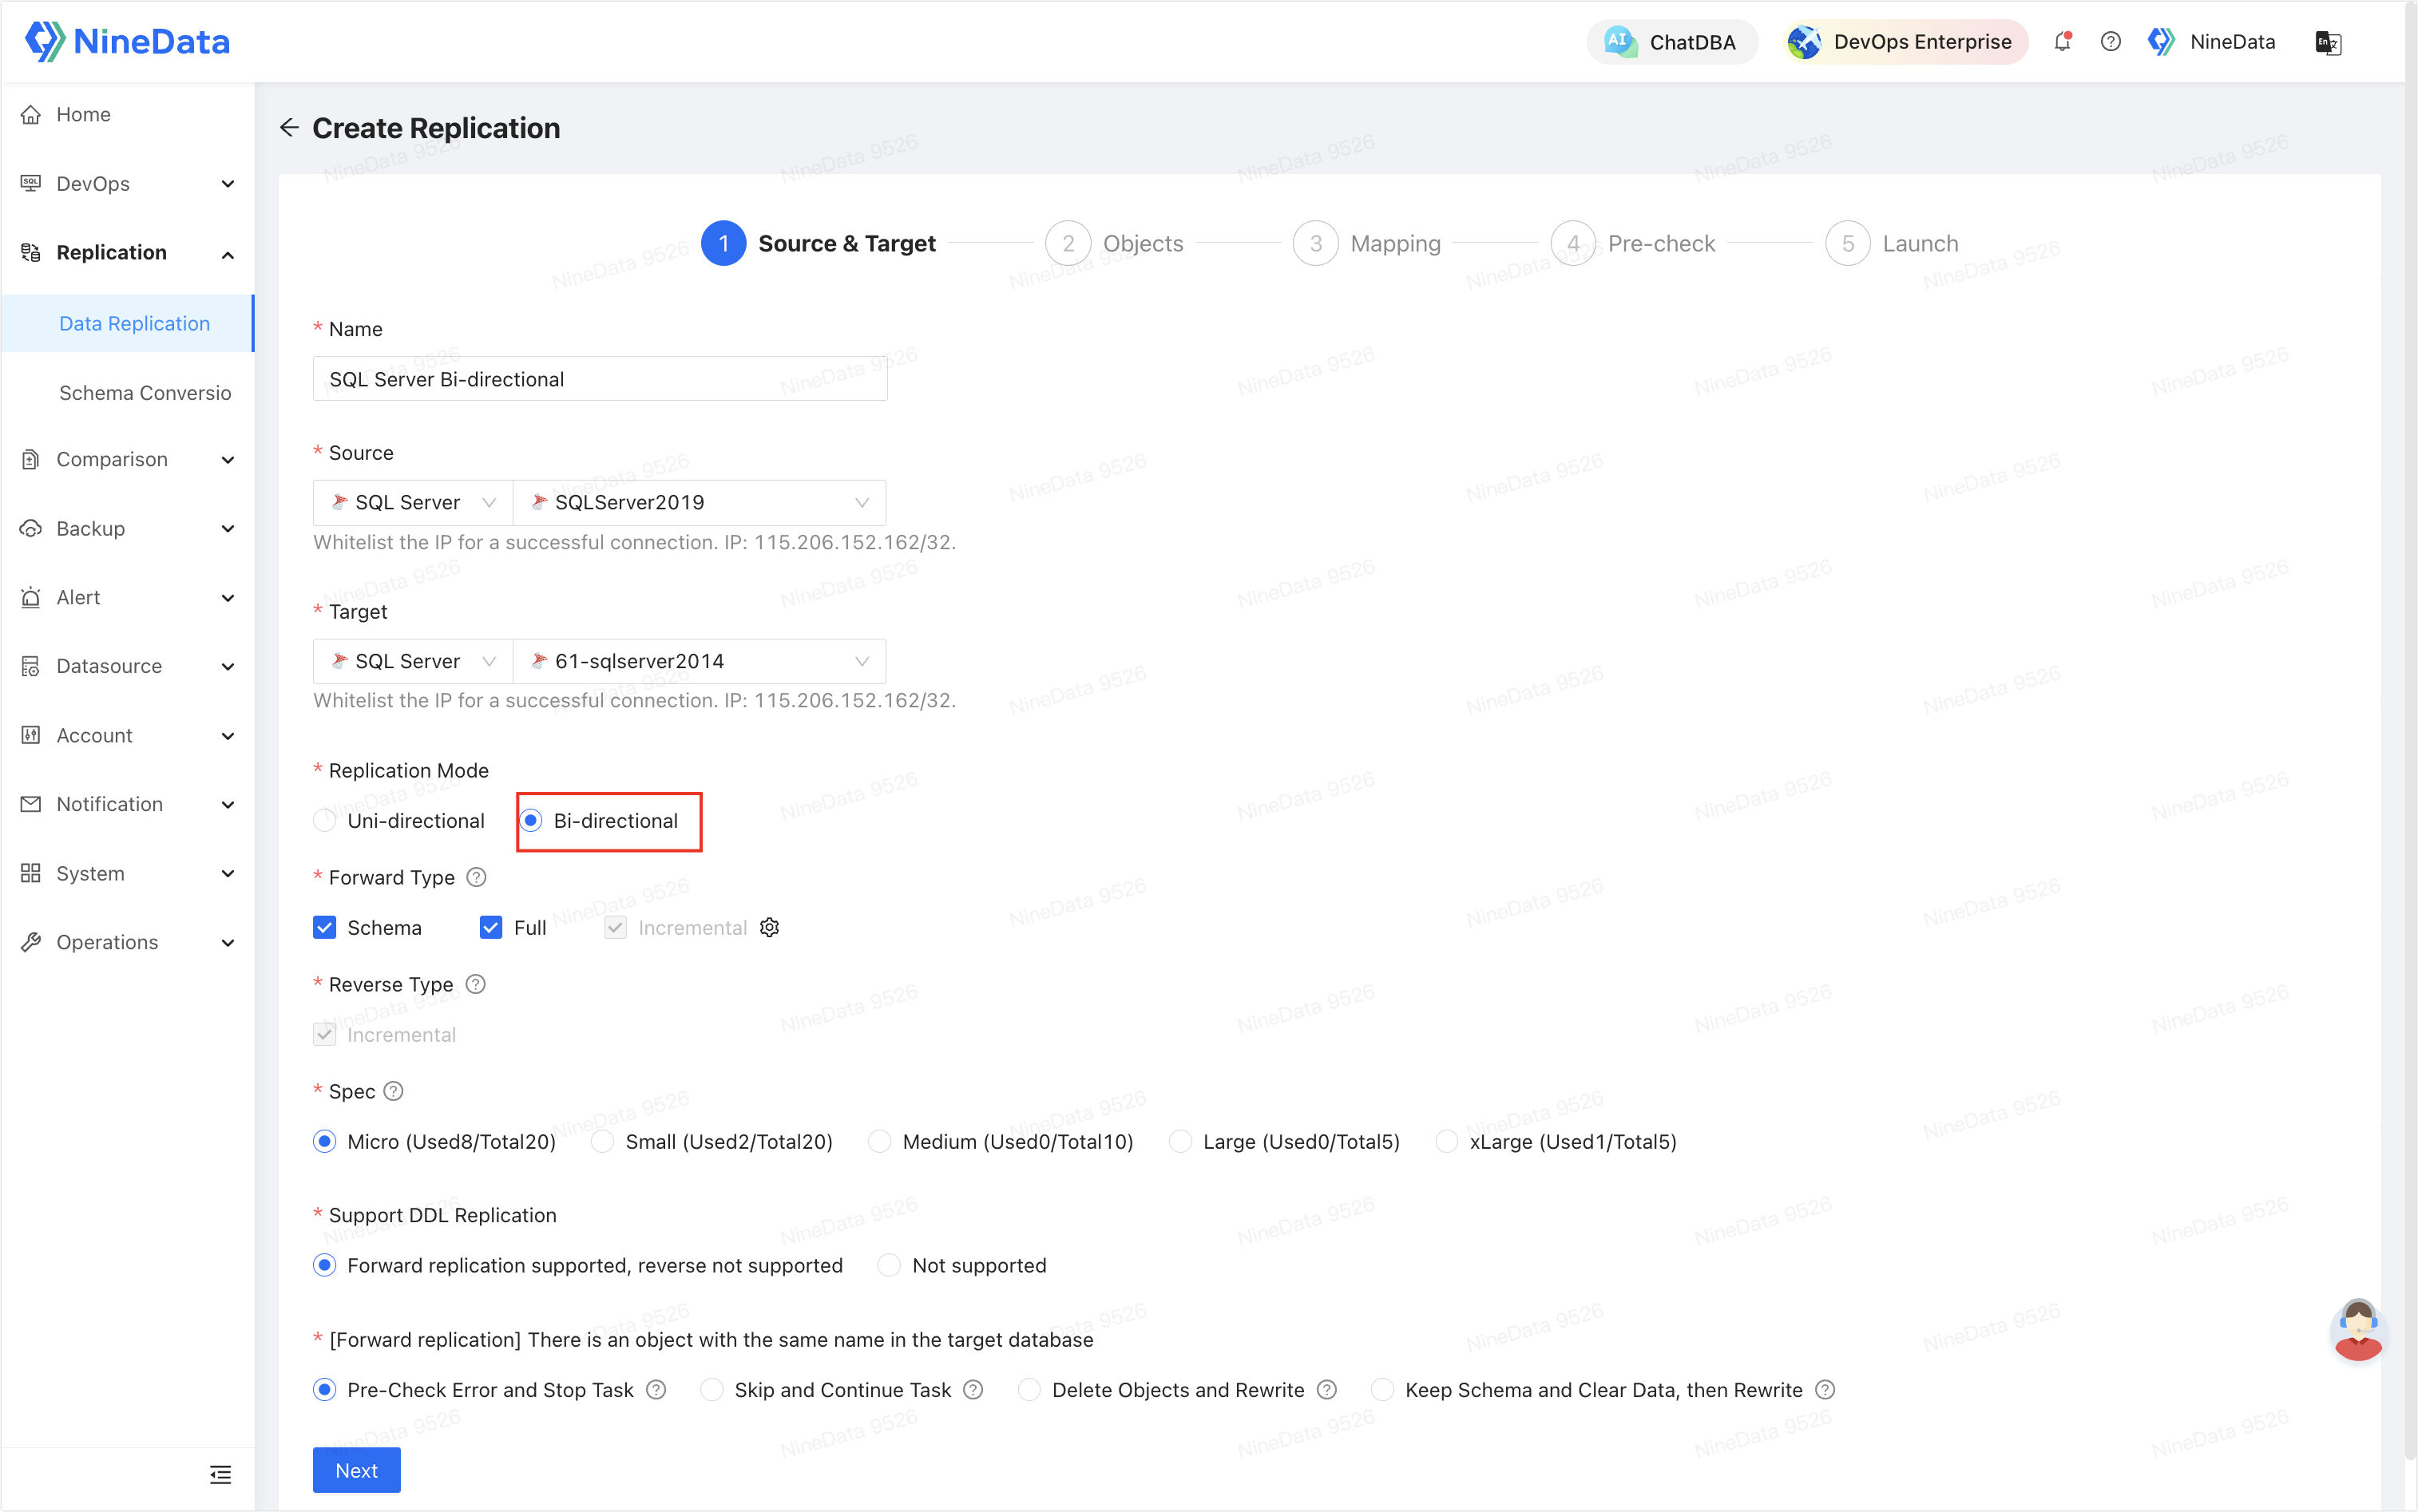Open Source SQLServer2019 instance dropdown

click(699, 503)
